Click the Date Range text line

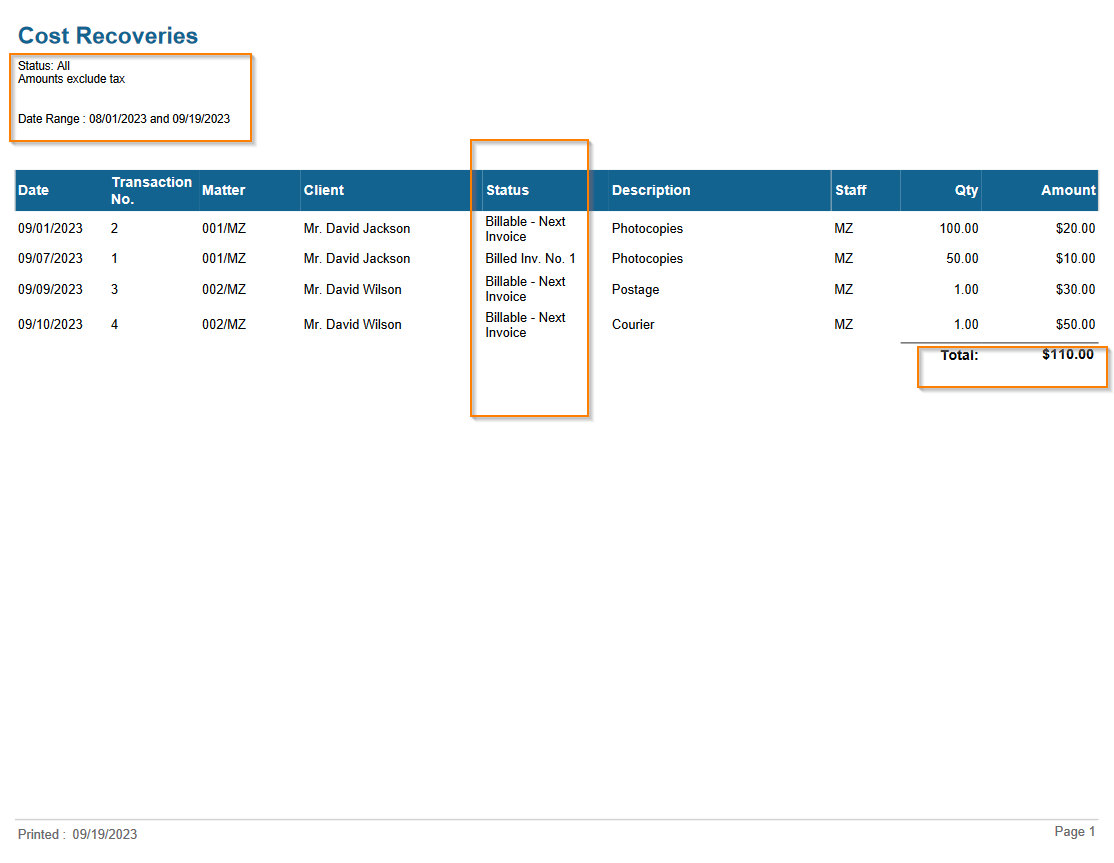point(124,119)
